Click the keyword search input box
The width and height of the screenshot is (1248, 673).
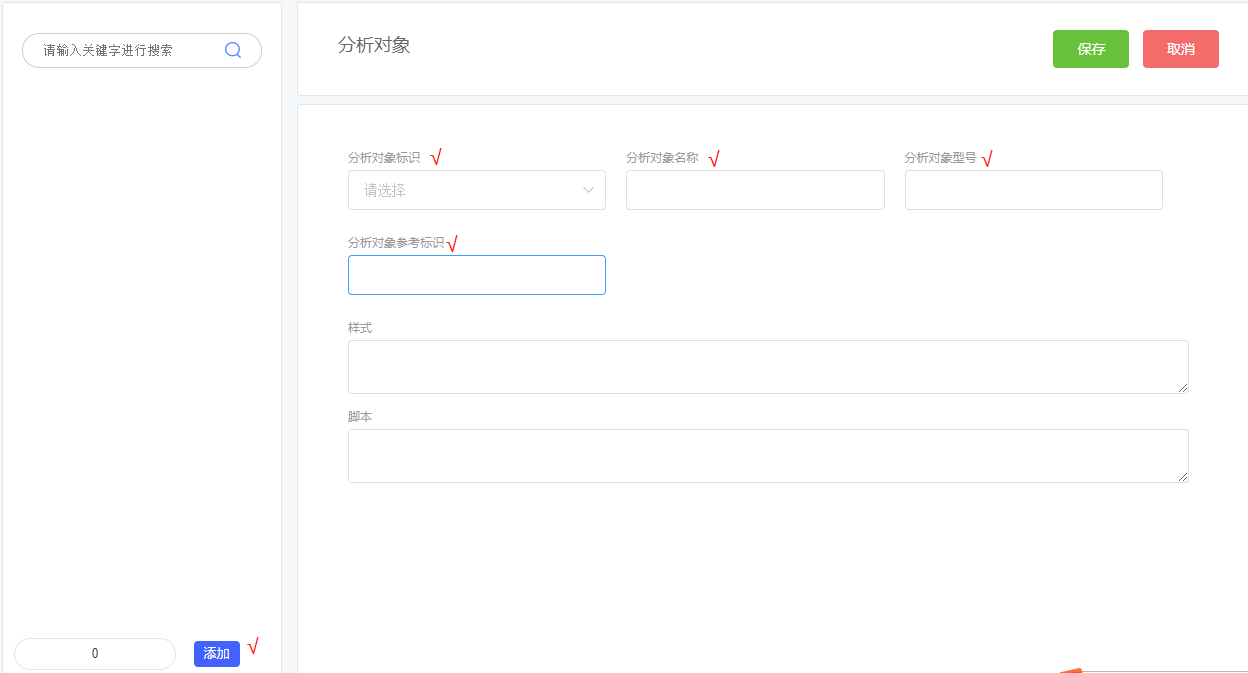125,50
